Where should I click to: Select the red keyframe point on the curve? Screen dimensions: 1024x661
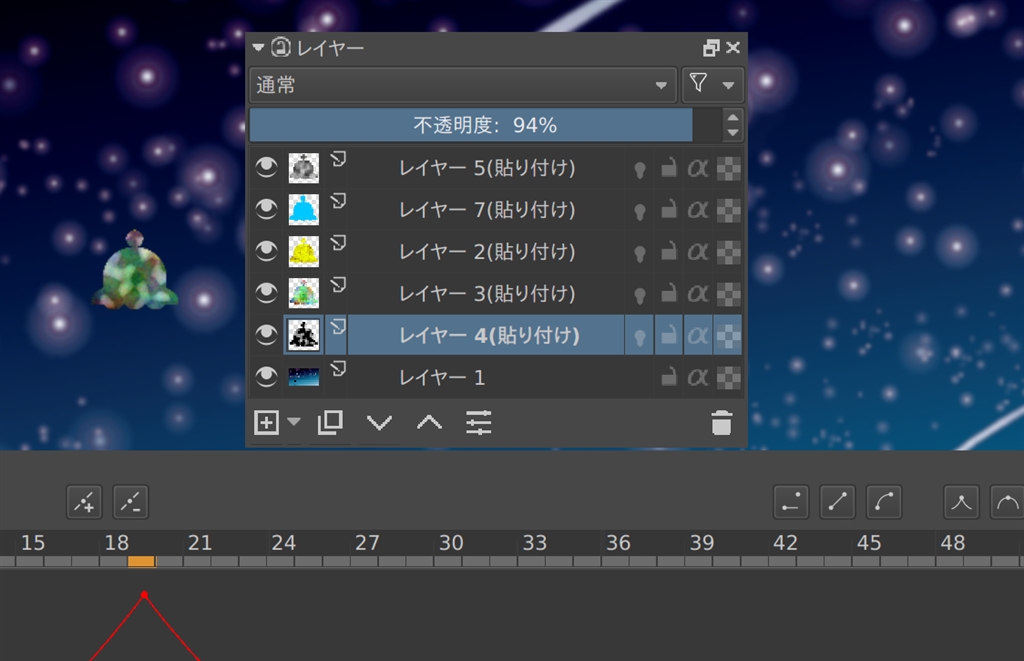(144, 595)
